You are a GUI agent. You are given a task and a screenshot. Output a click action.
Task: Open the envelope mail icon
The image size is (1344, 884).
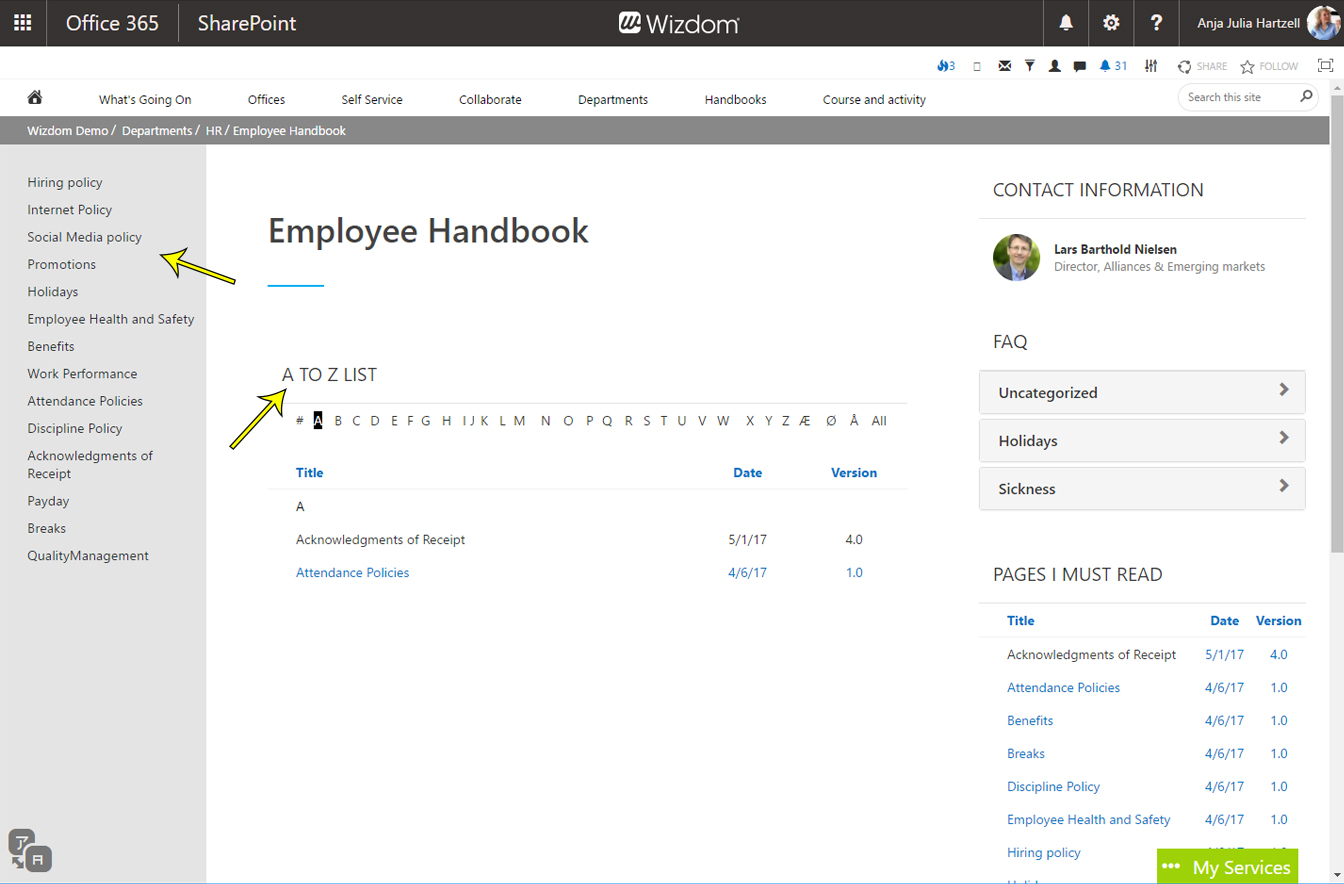tap(1004, 67)
